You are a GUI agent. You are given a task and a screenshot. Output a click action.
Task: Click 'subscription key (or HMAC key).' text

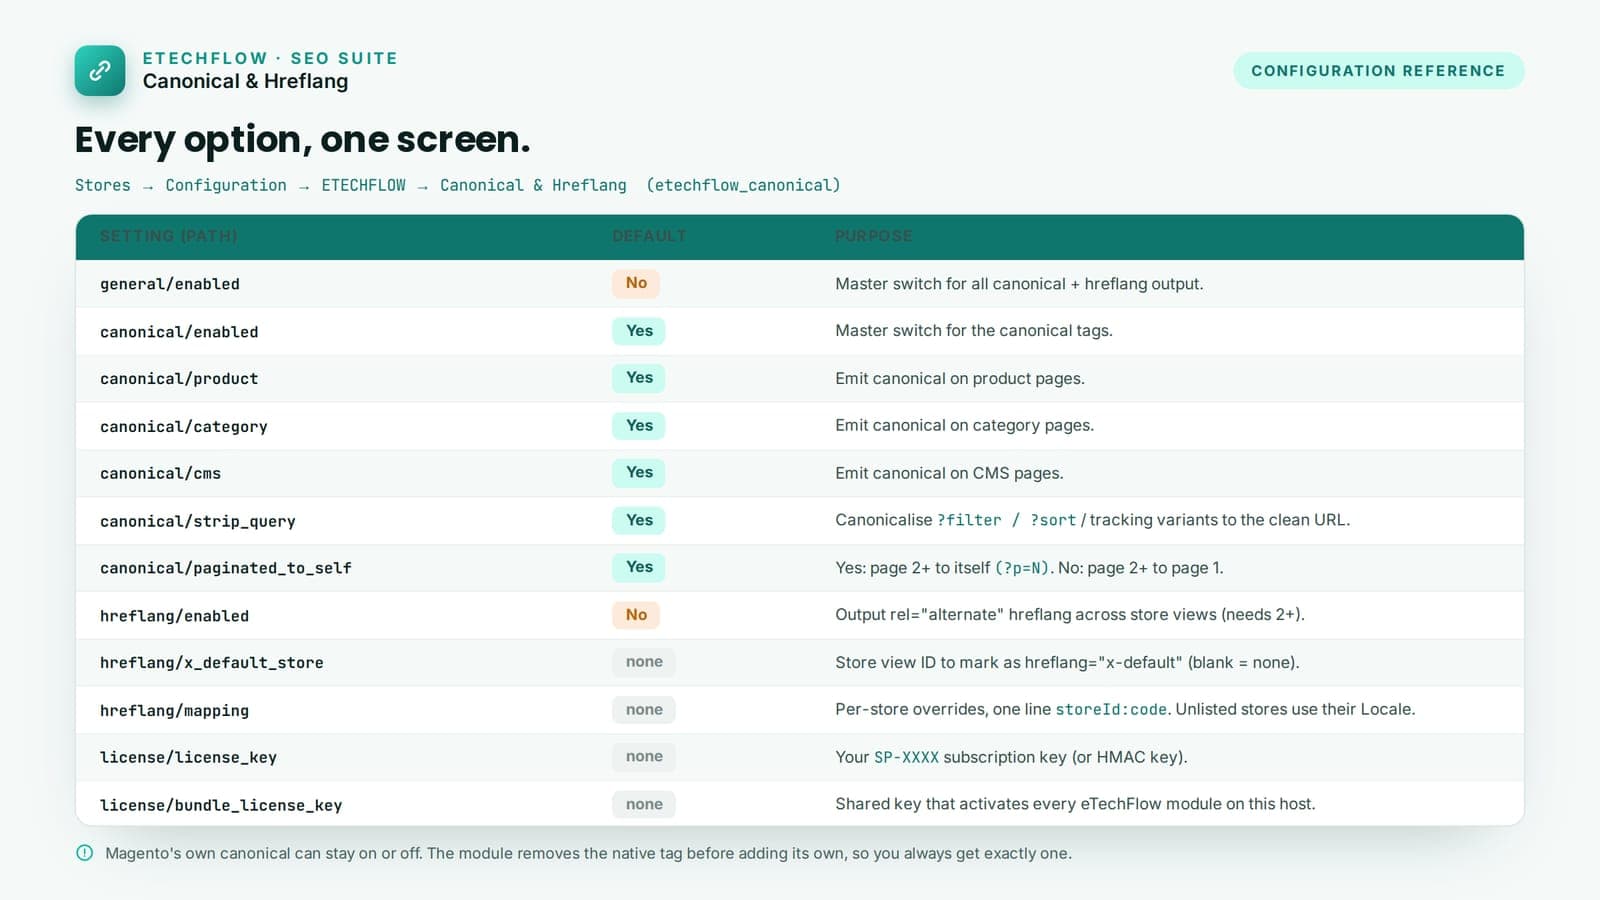(1066, 758)
